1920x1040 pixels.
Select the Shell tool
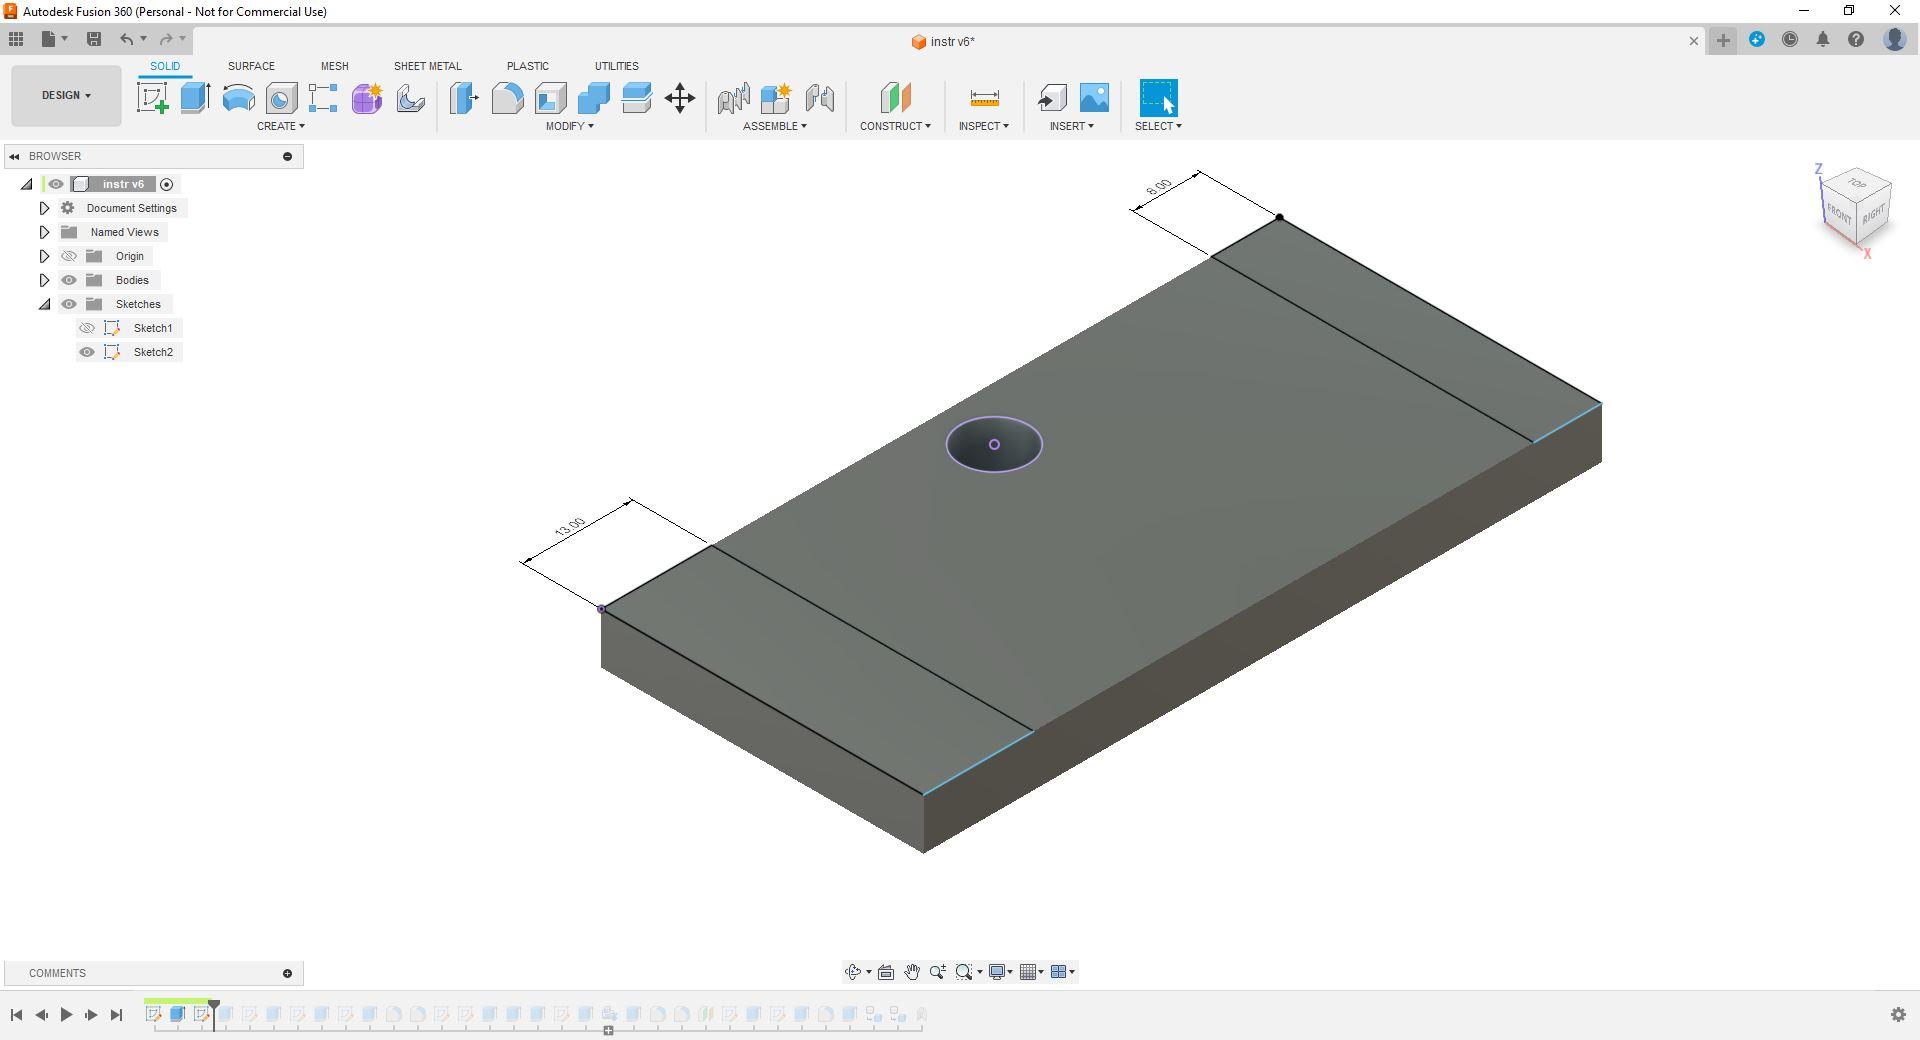pos(550,98)
